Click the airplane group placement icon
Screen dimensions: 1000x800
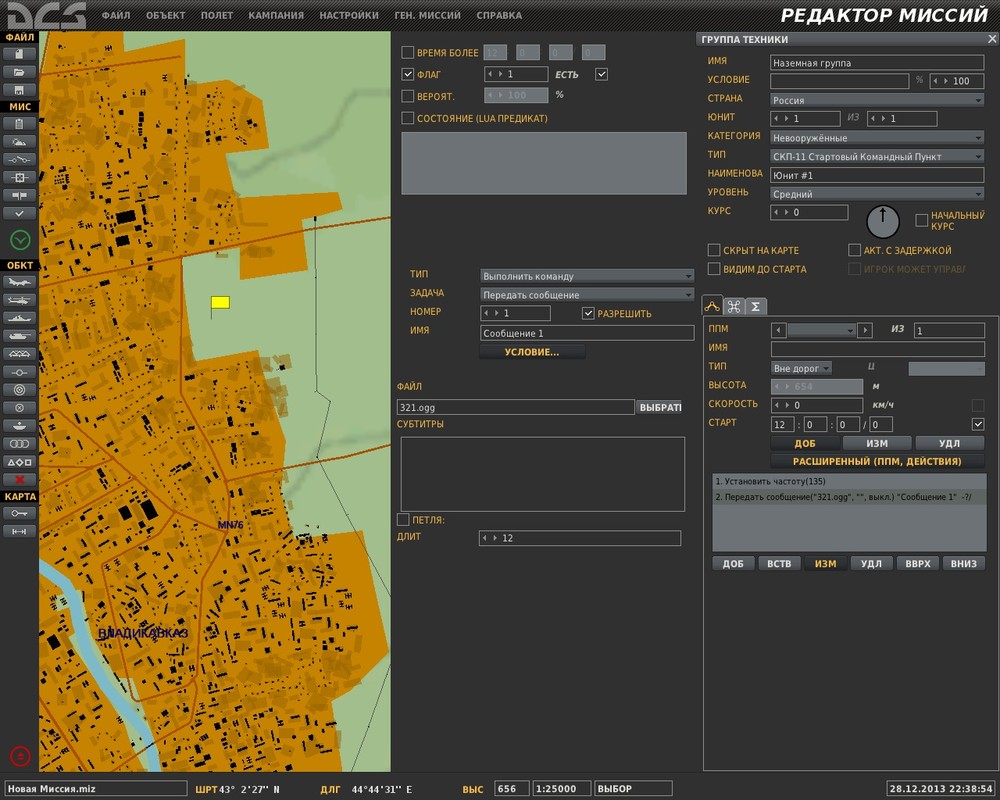[x=20, y=282]
